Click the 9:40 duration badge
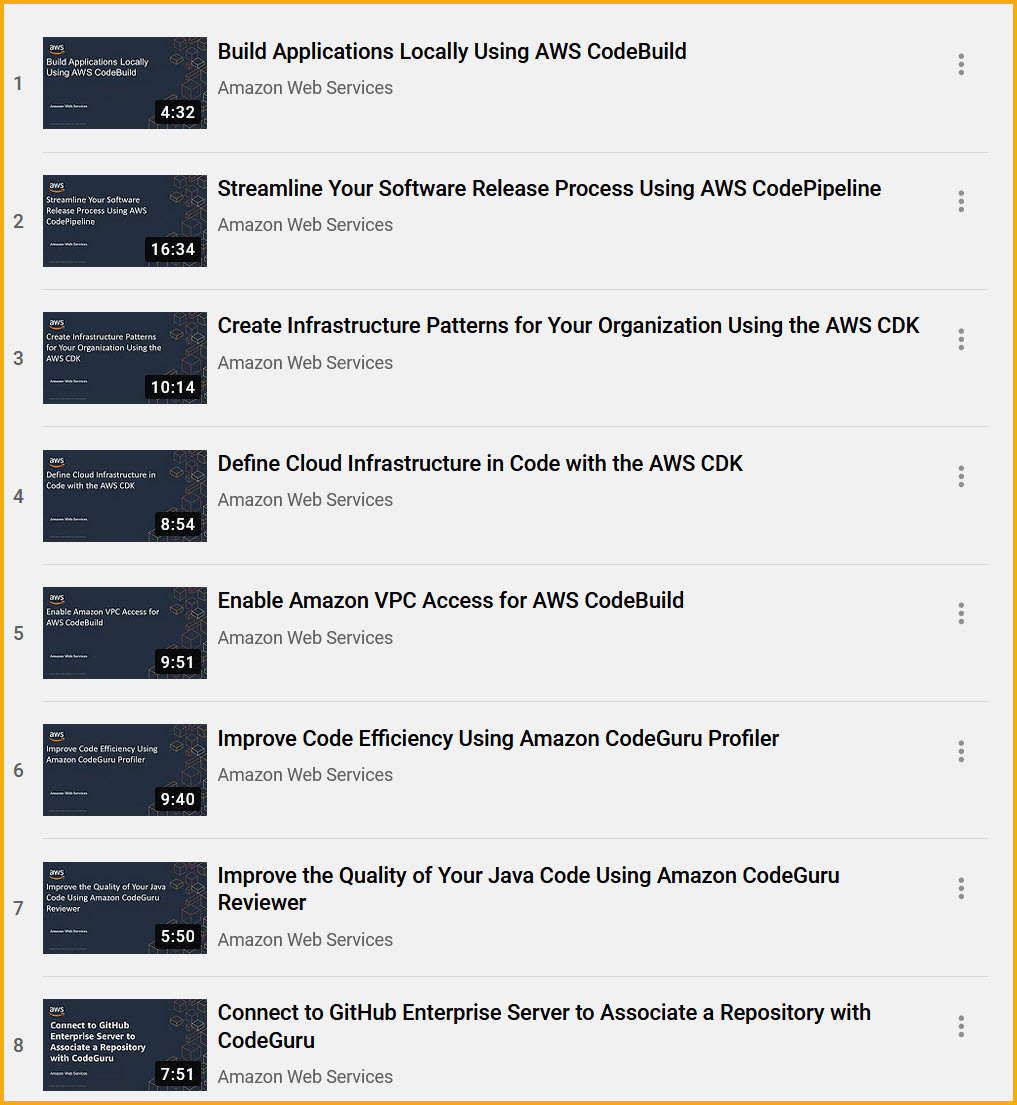Screen dimensions: 1017x1105 click(178, 799)
